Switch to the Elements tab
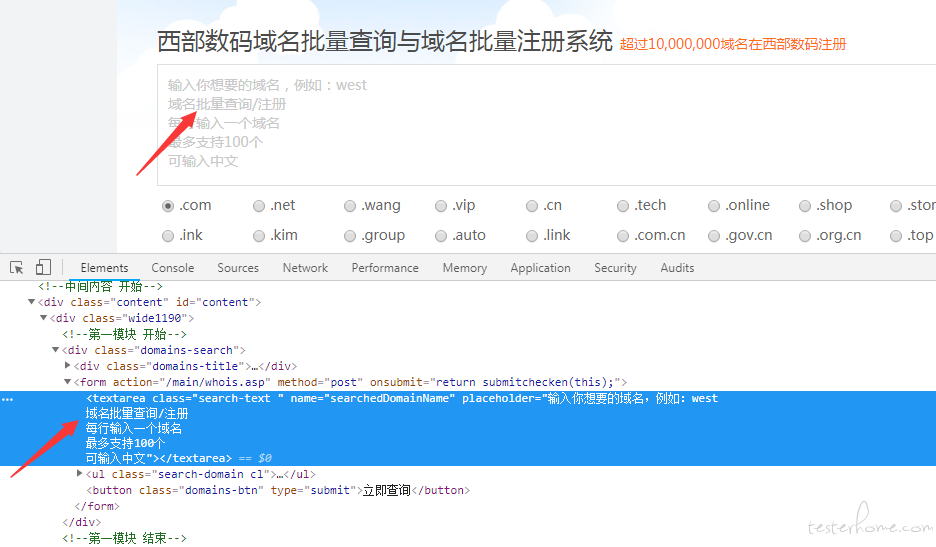Image resolution: width=936 pixels, height=547 pixels. 104,268
